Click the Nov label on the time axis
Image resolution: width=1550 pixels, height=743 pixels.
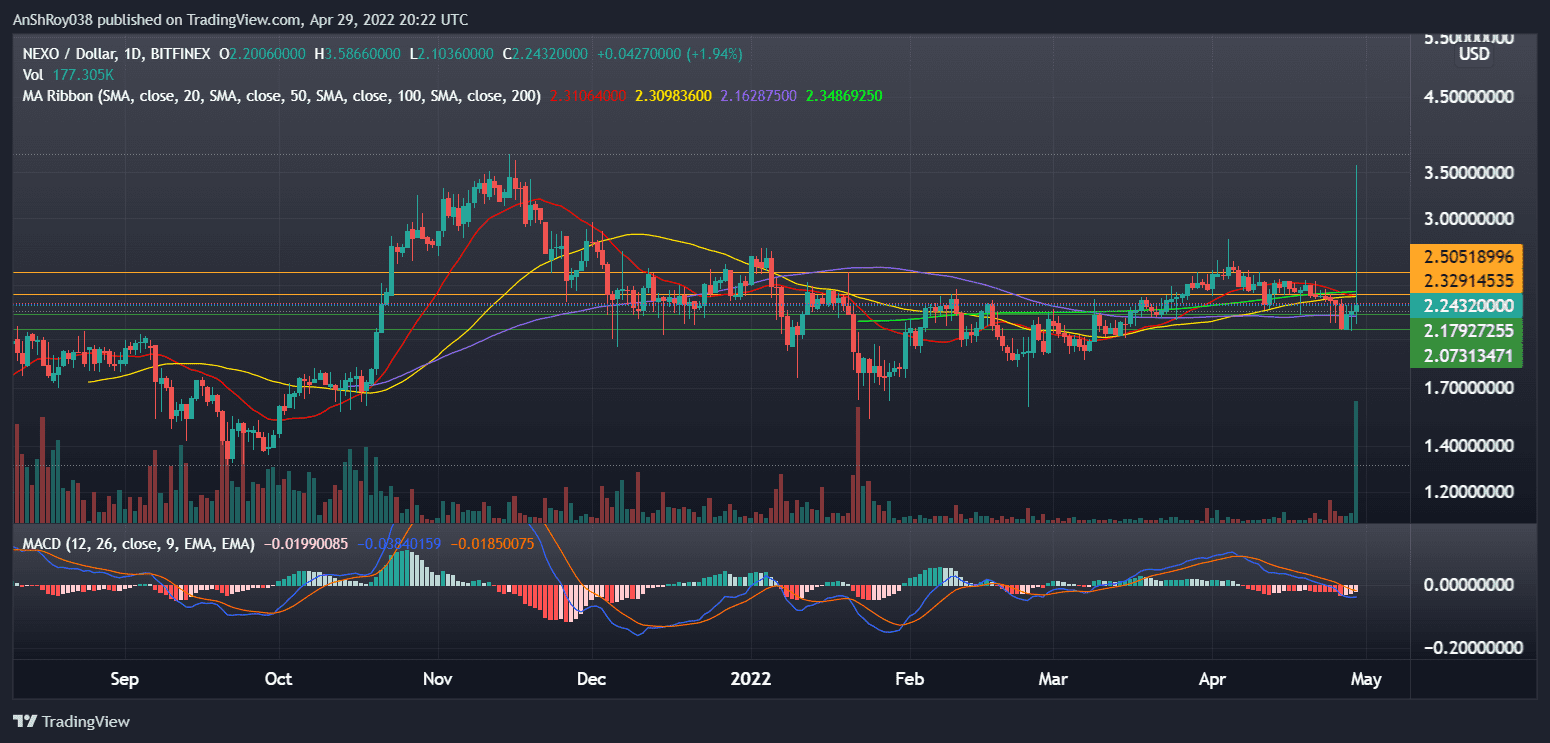(x=439, y=679)
